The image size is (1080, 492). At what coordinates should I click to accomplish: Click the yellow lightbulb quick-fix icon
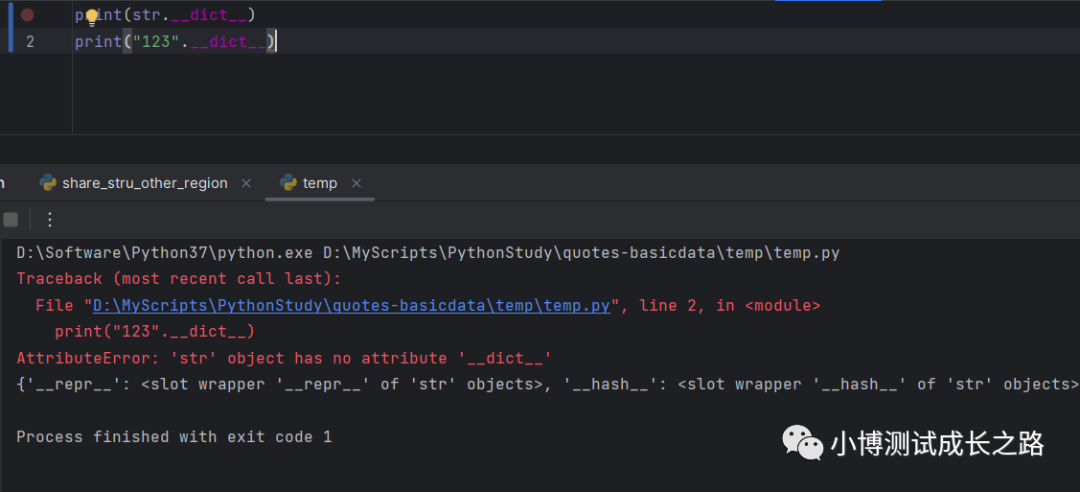point(92,16)
